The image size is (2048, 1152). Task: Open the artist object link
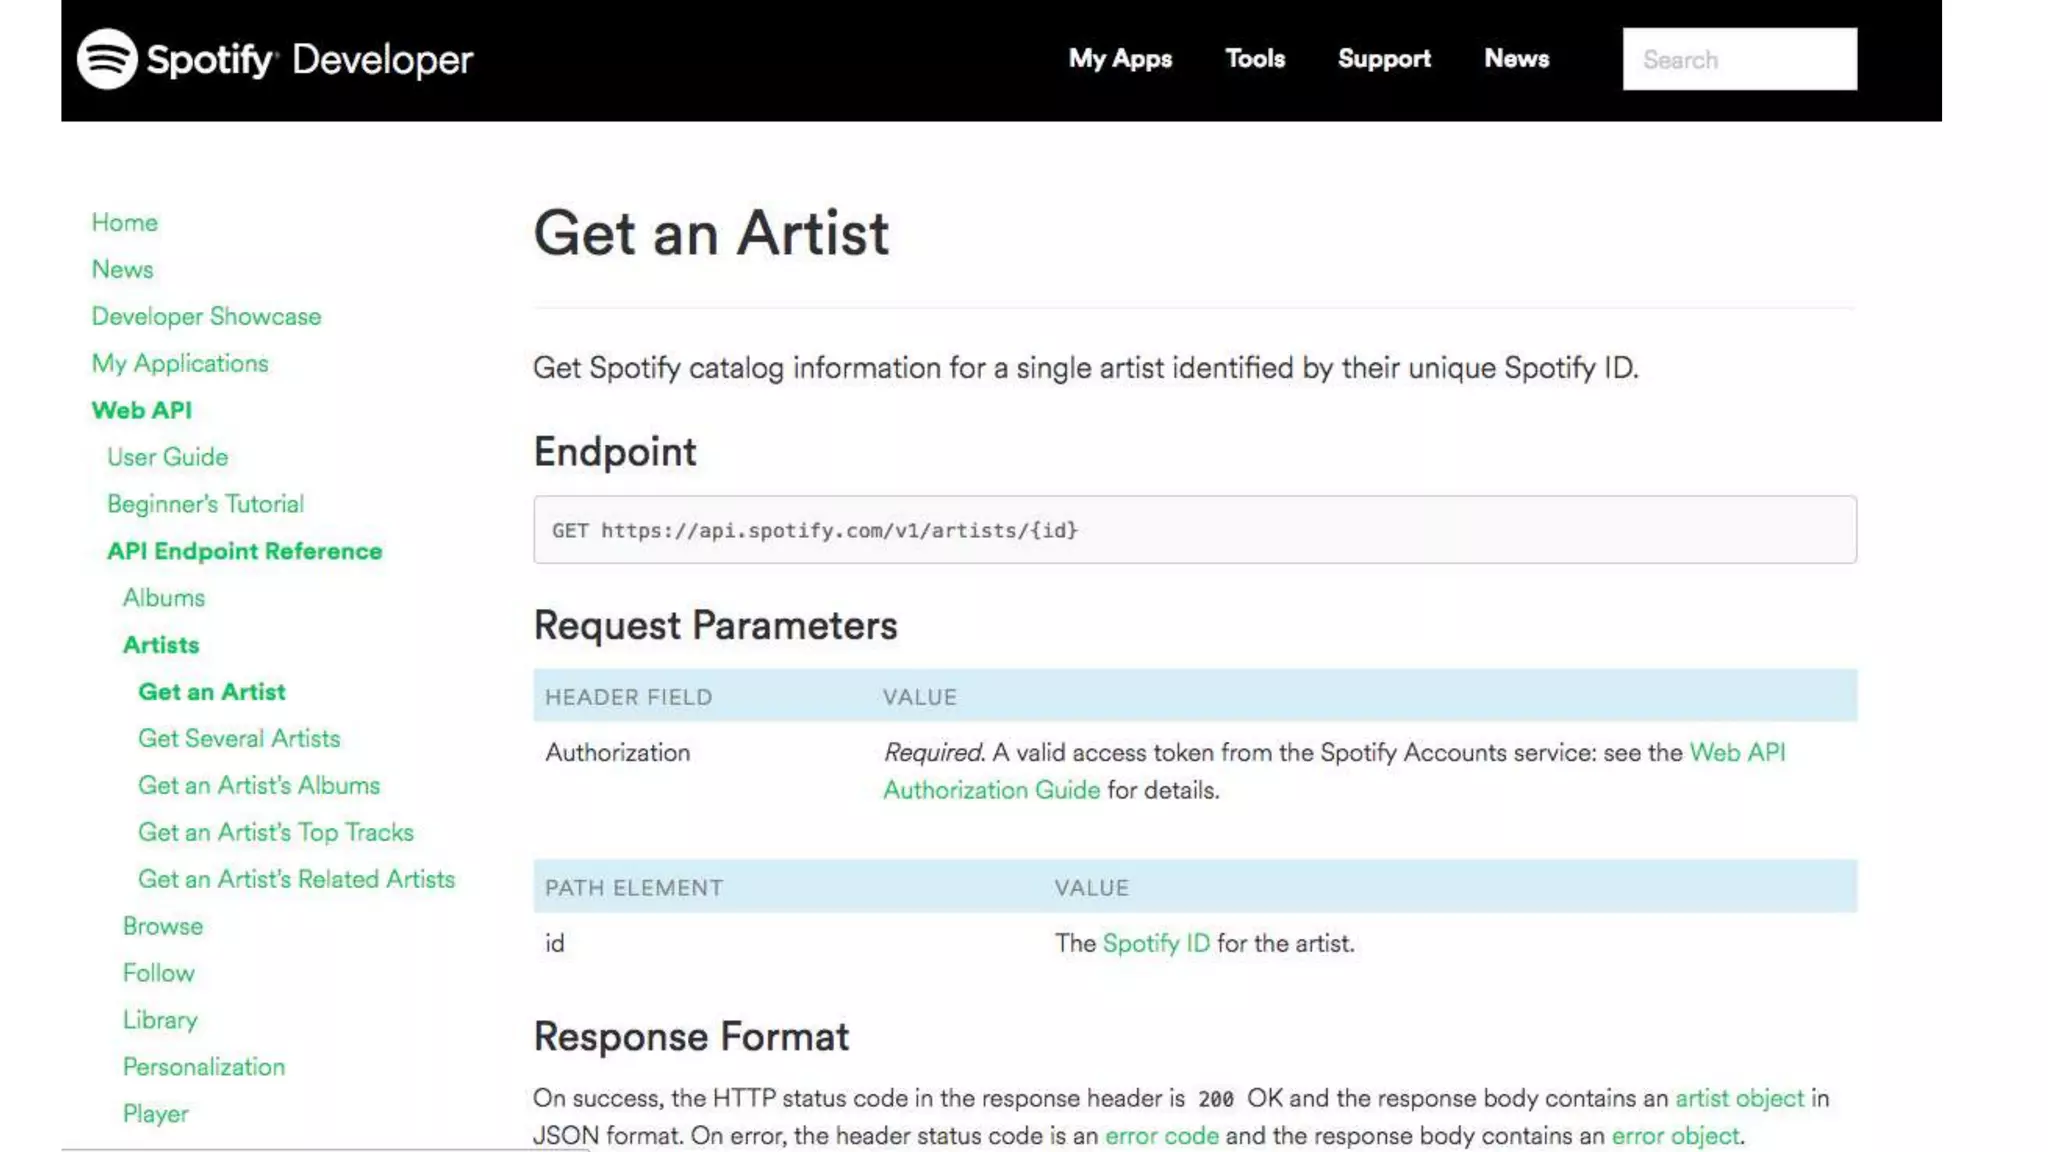(x=1739, y=1098)
